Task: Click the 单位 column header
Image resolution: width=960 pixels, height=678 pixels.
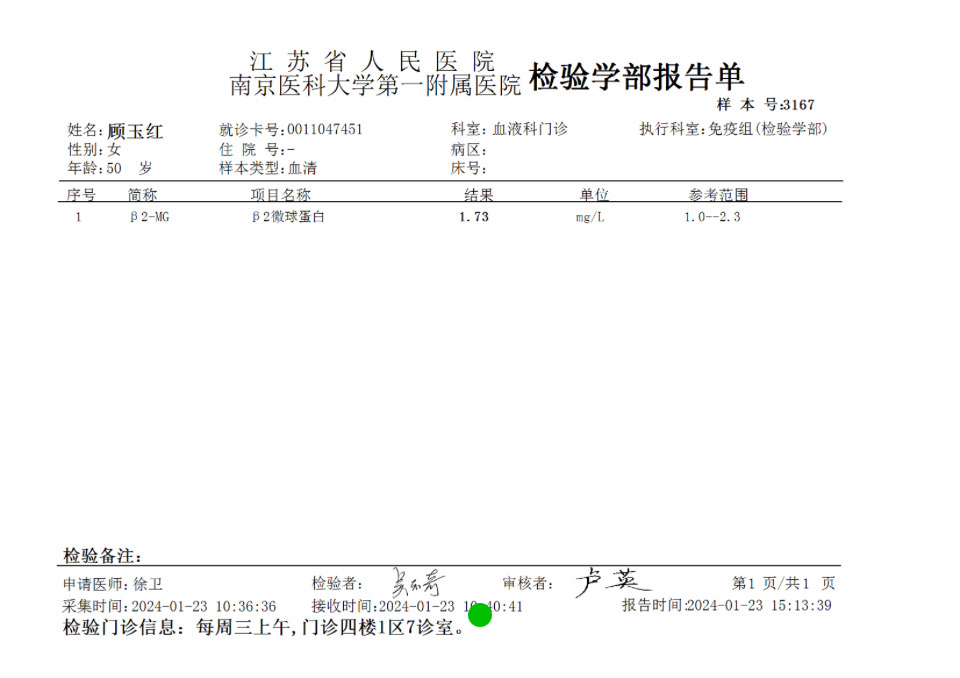Action: pyautogui.click(x=594, y=195)
